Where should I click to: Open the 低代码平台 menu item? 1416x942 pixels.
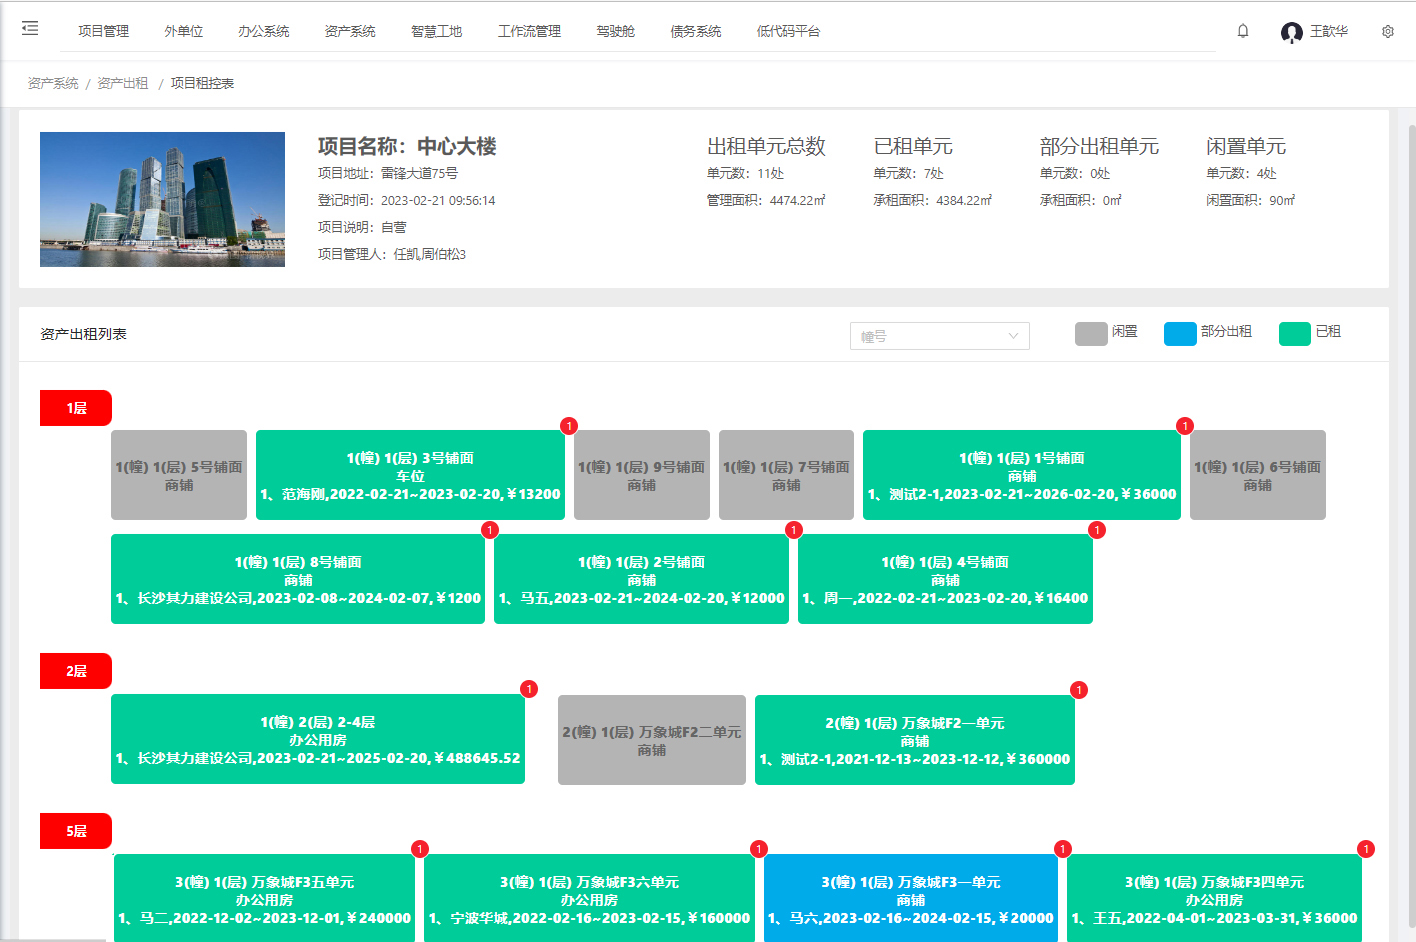788,32
